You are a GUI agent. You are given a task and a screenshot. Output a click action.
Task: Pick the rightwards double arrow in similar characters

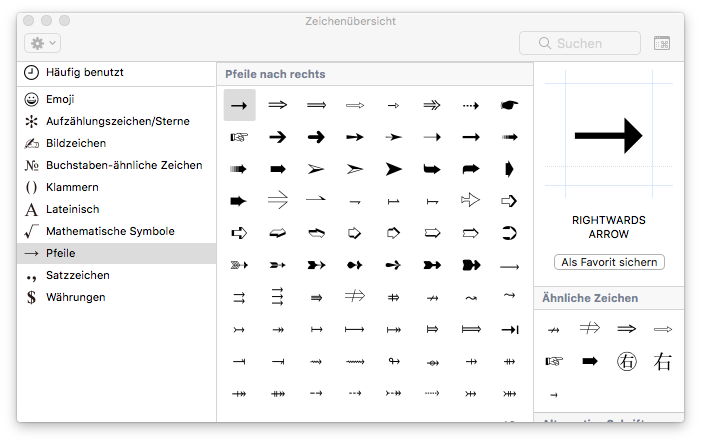[626, 329]
